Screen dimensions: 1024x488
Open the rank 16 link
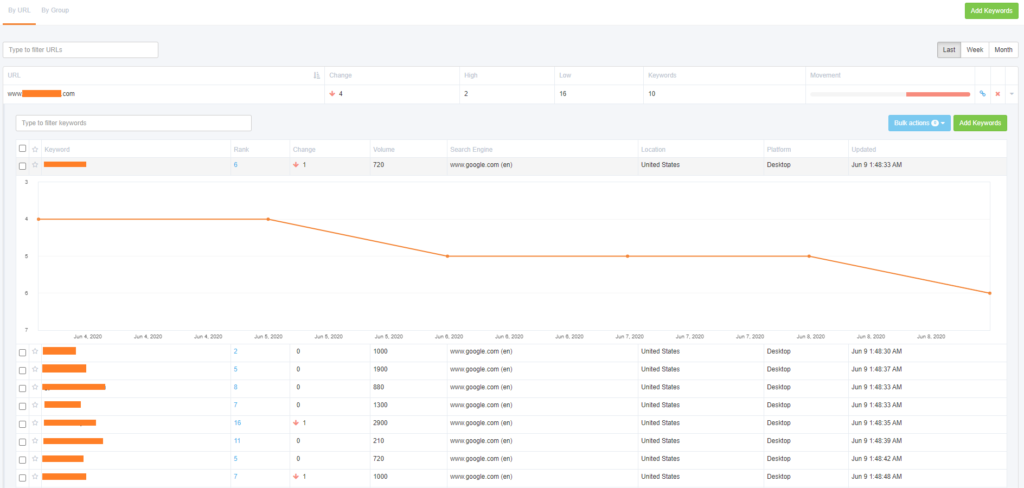coord(237,423)
